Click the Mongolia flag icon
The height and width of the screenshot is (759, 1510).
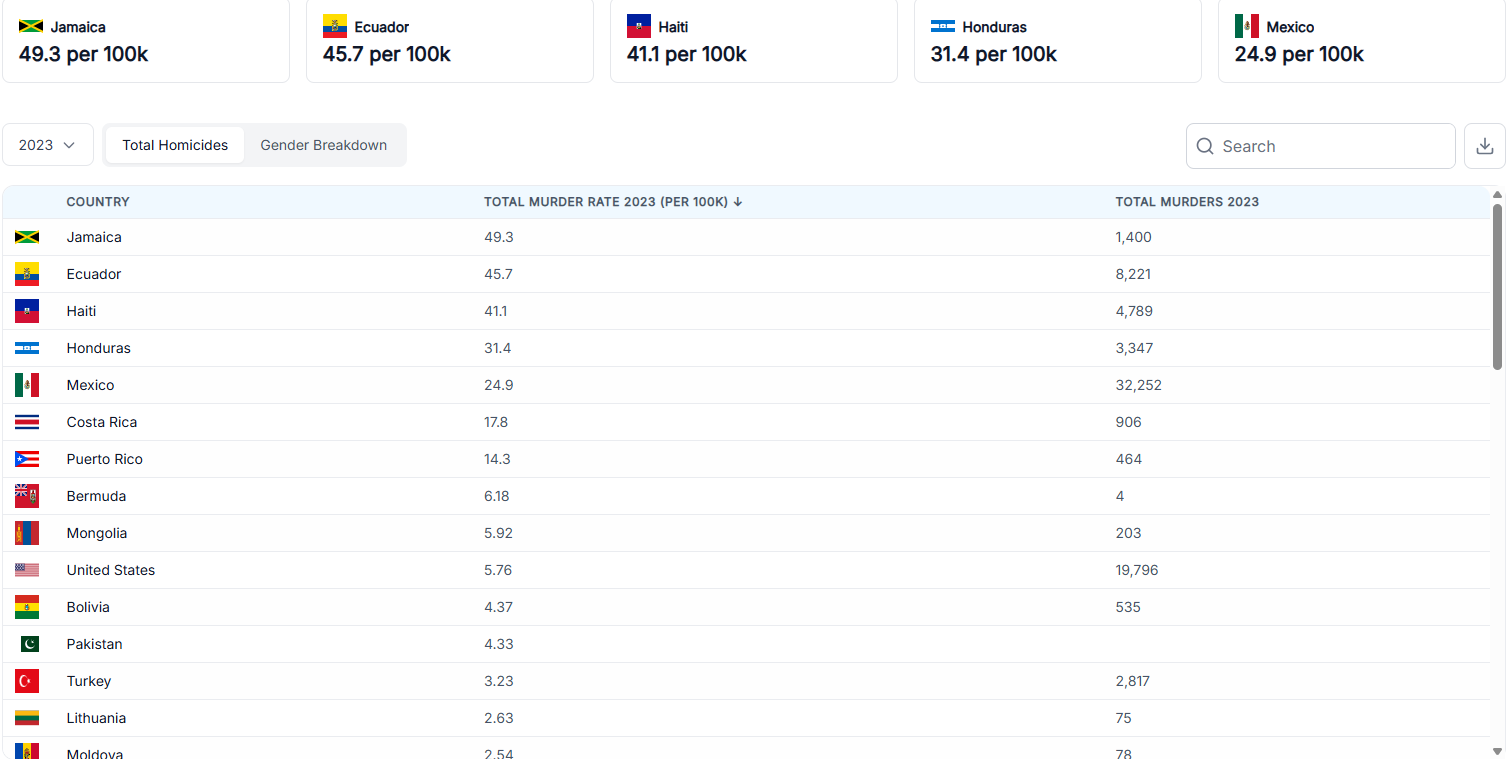[27, 533]
